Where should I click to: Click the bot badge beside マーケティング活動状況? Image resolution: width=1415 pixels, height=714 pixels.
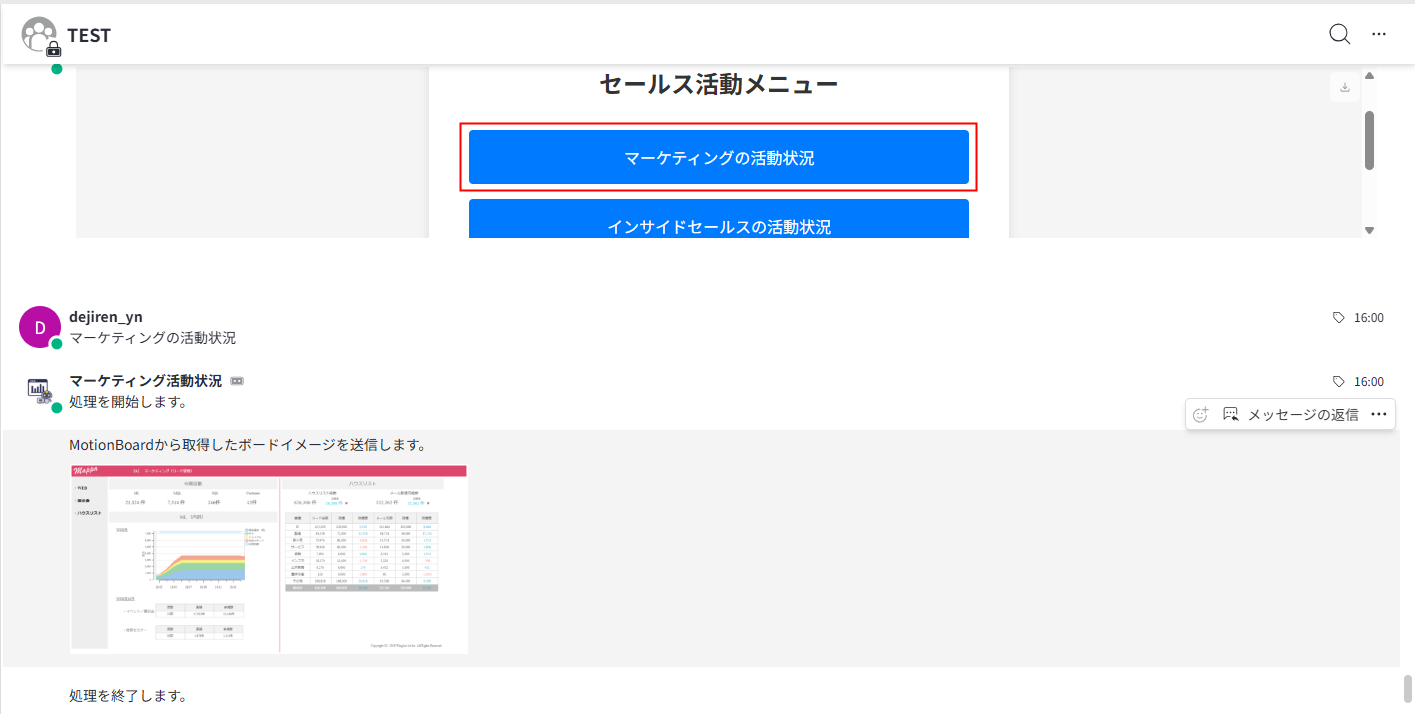tap(237, 382)
